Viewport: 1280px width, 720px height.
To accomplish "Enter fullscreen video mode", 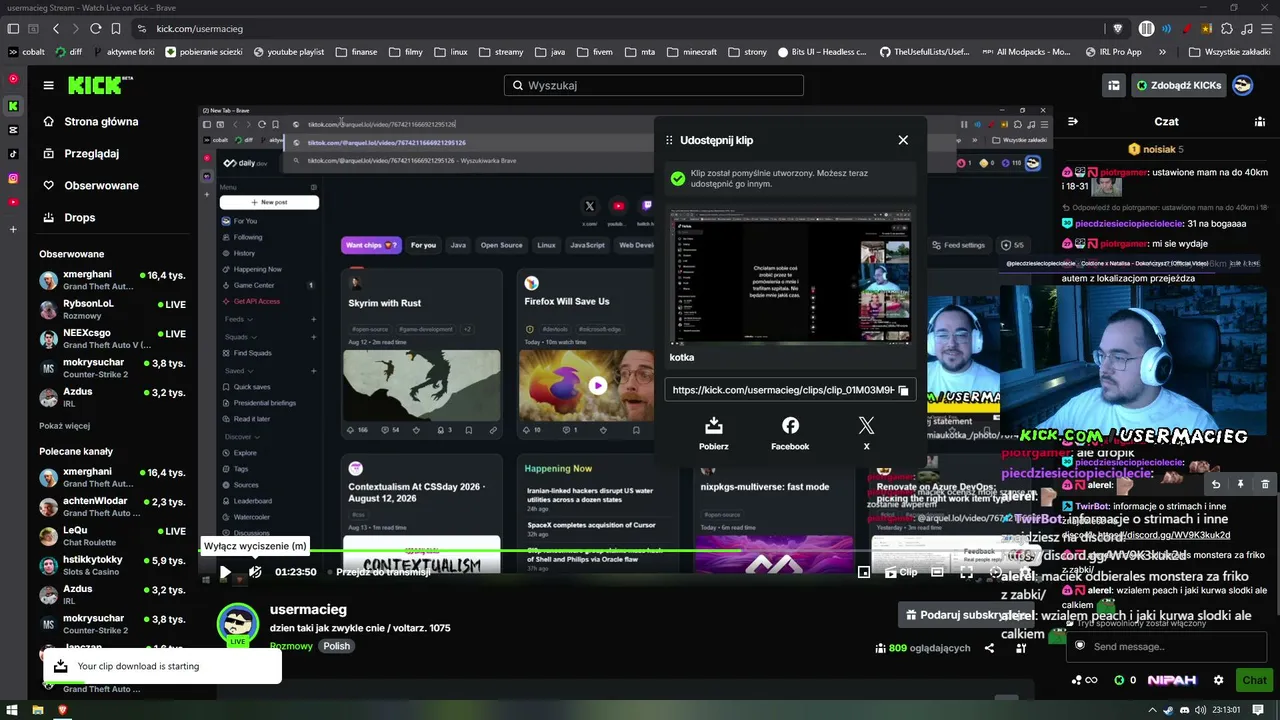I will (966, 572).
